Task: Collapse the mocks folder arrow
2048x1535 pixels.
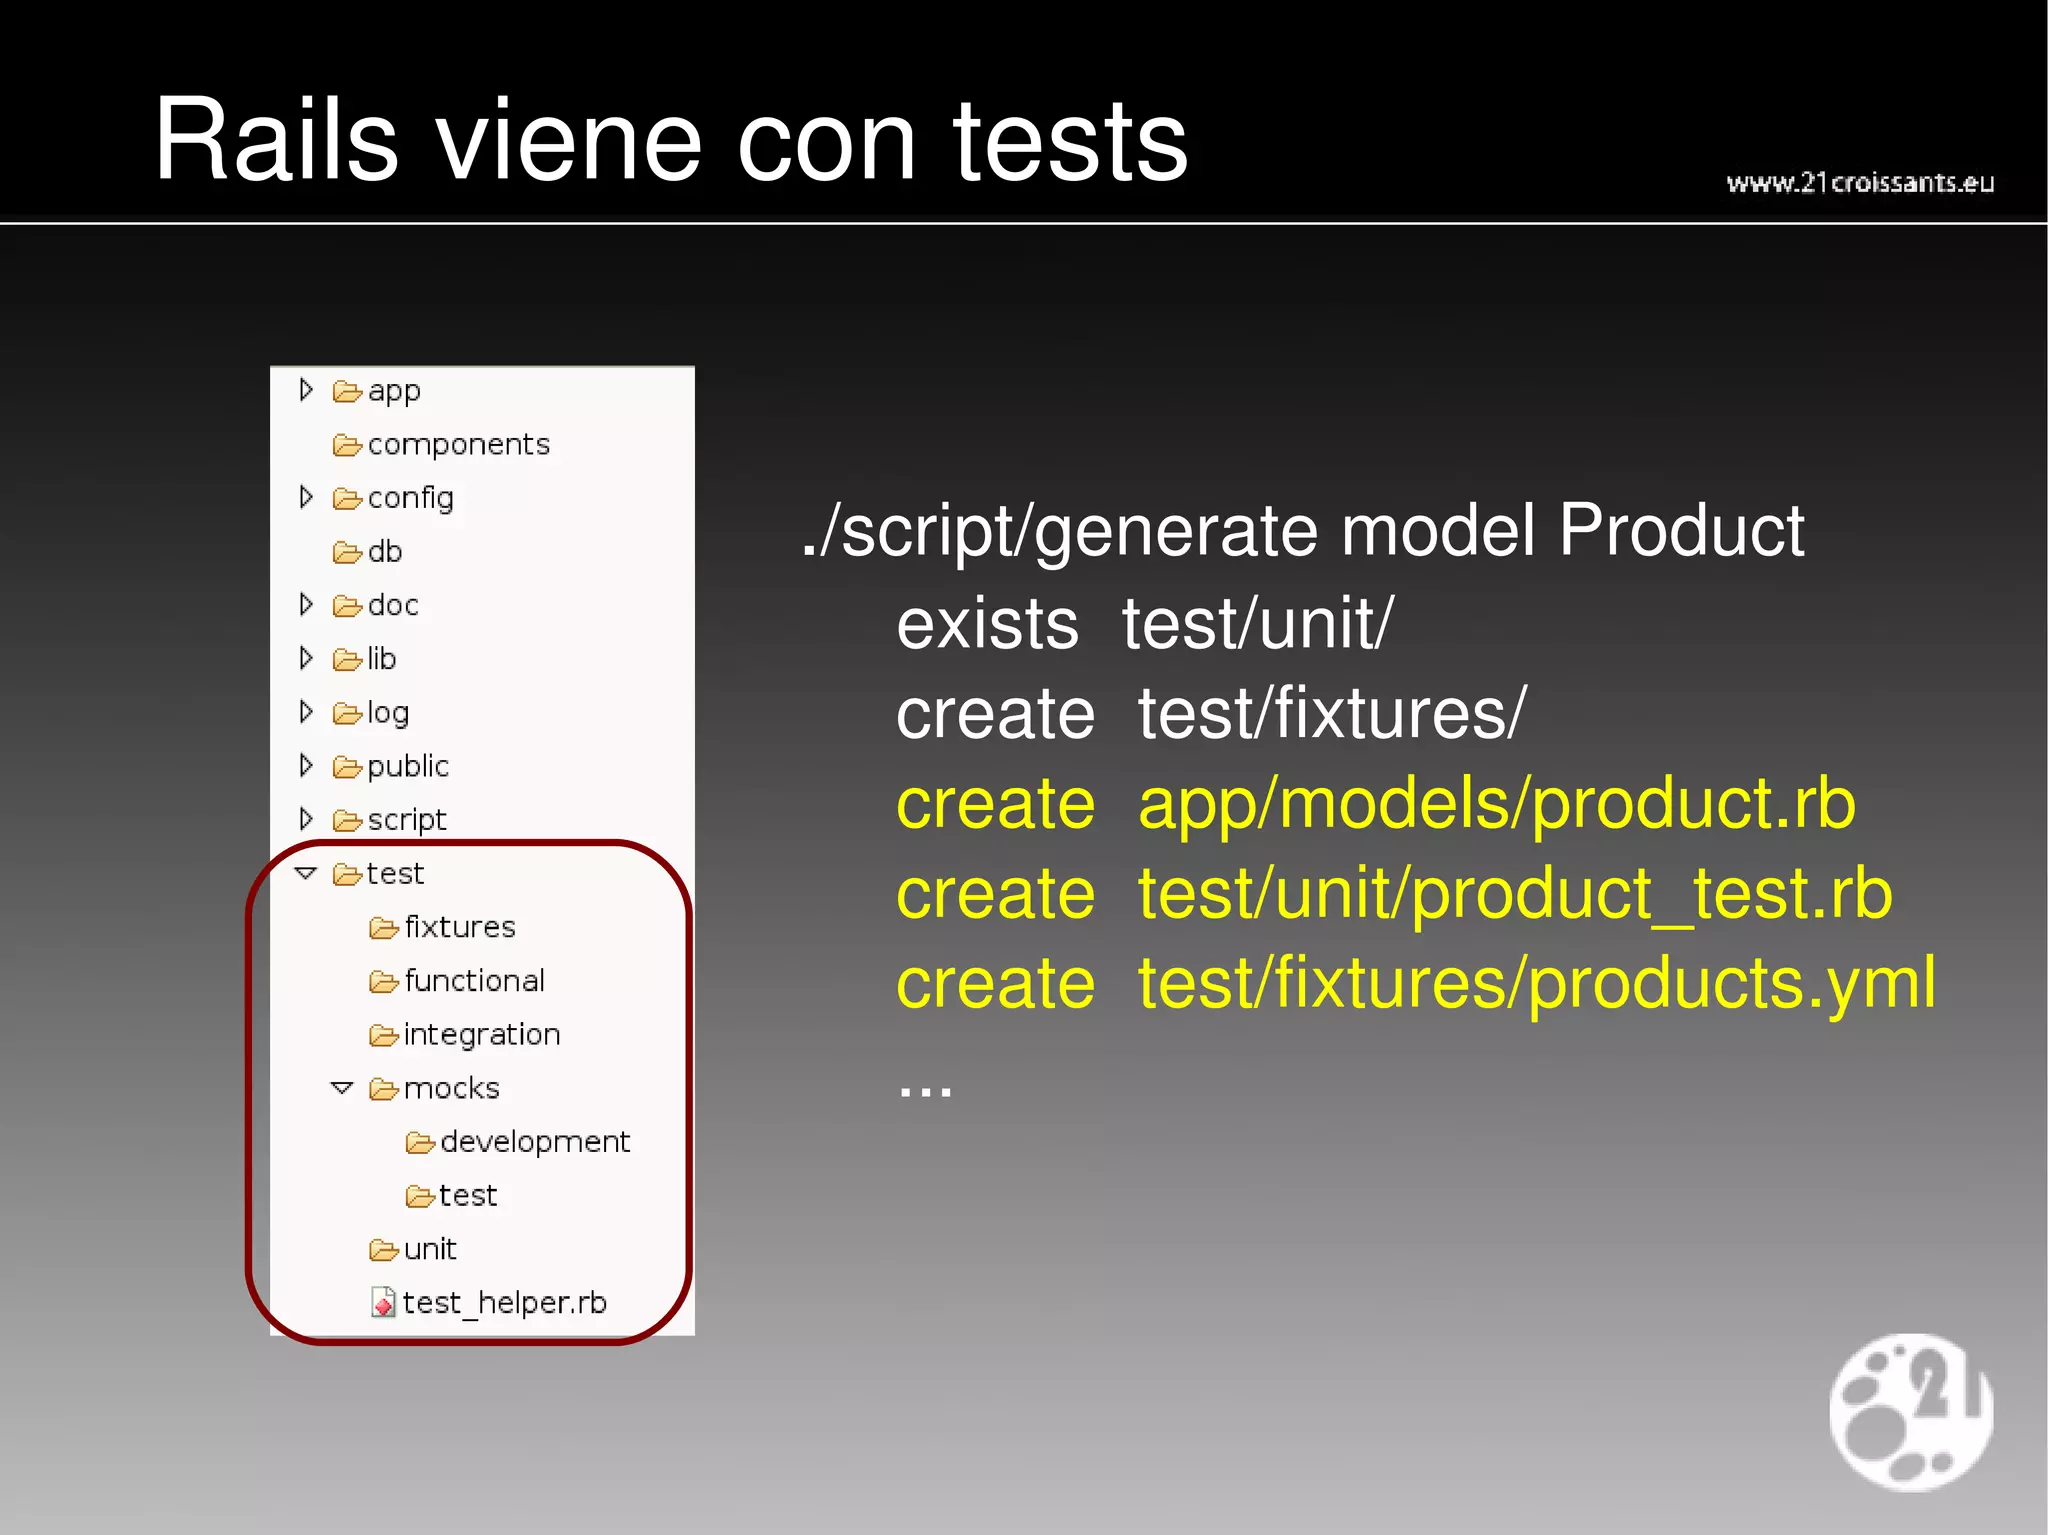Action: coord(342,1087)
